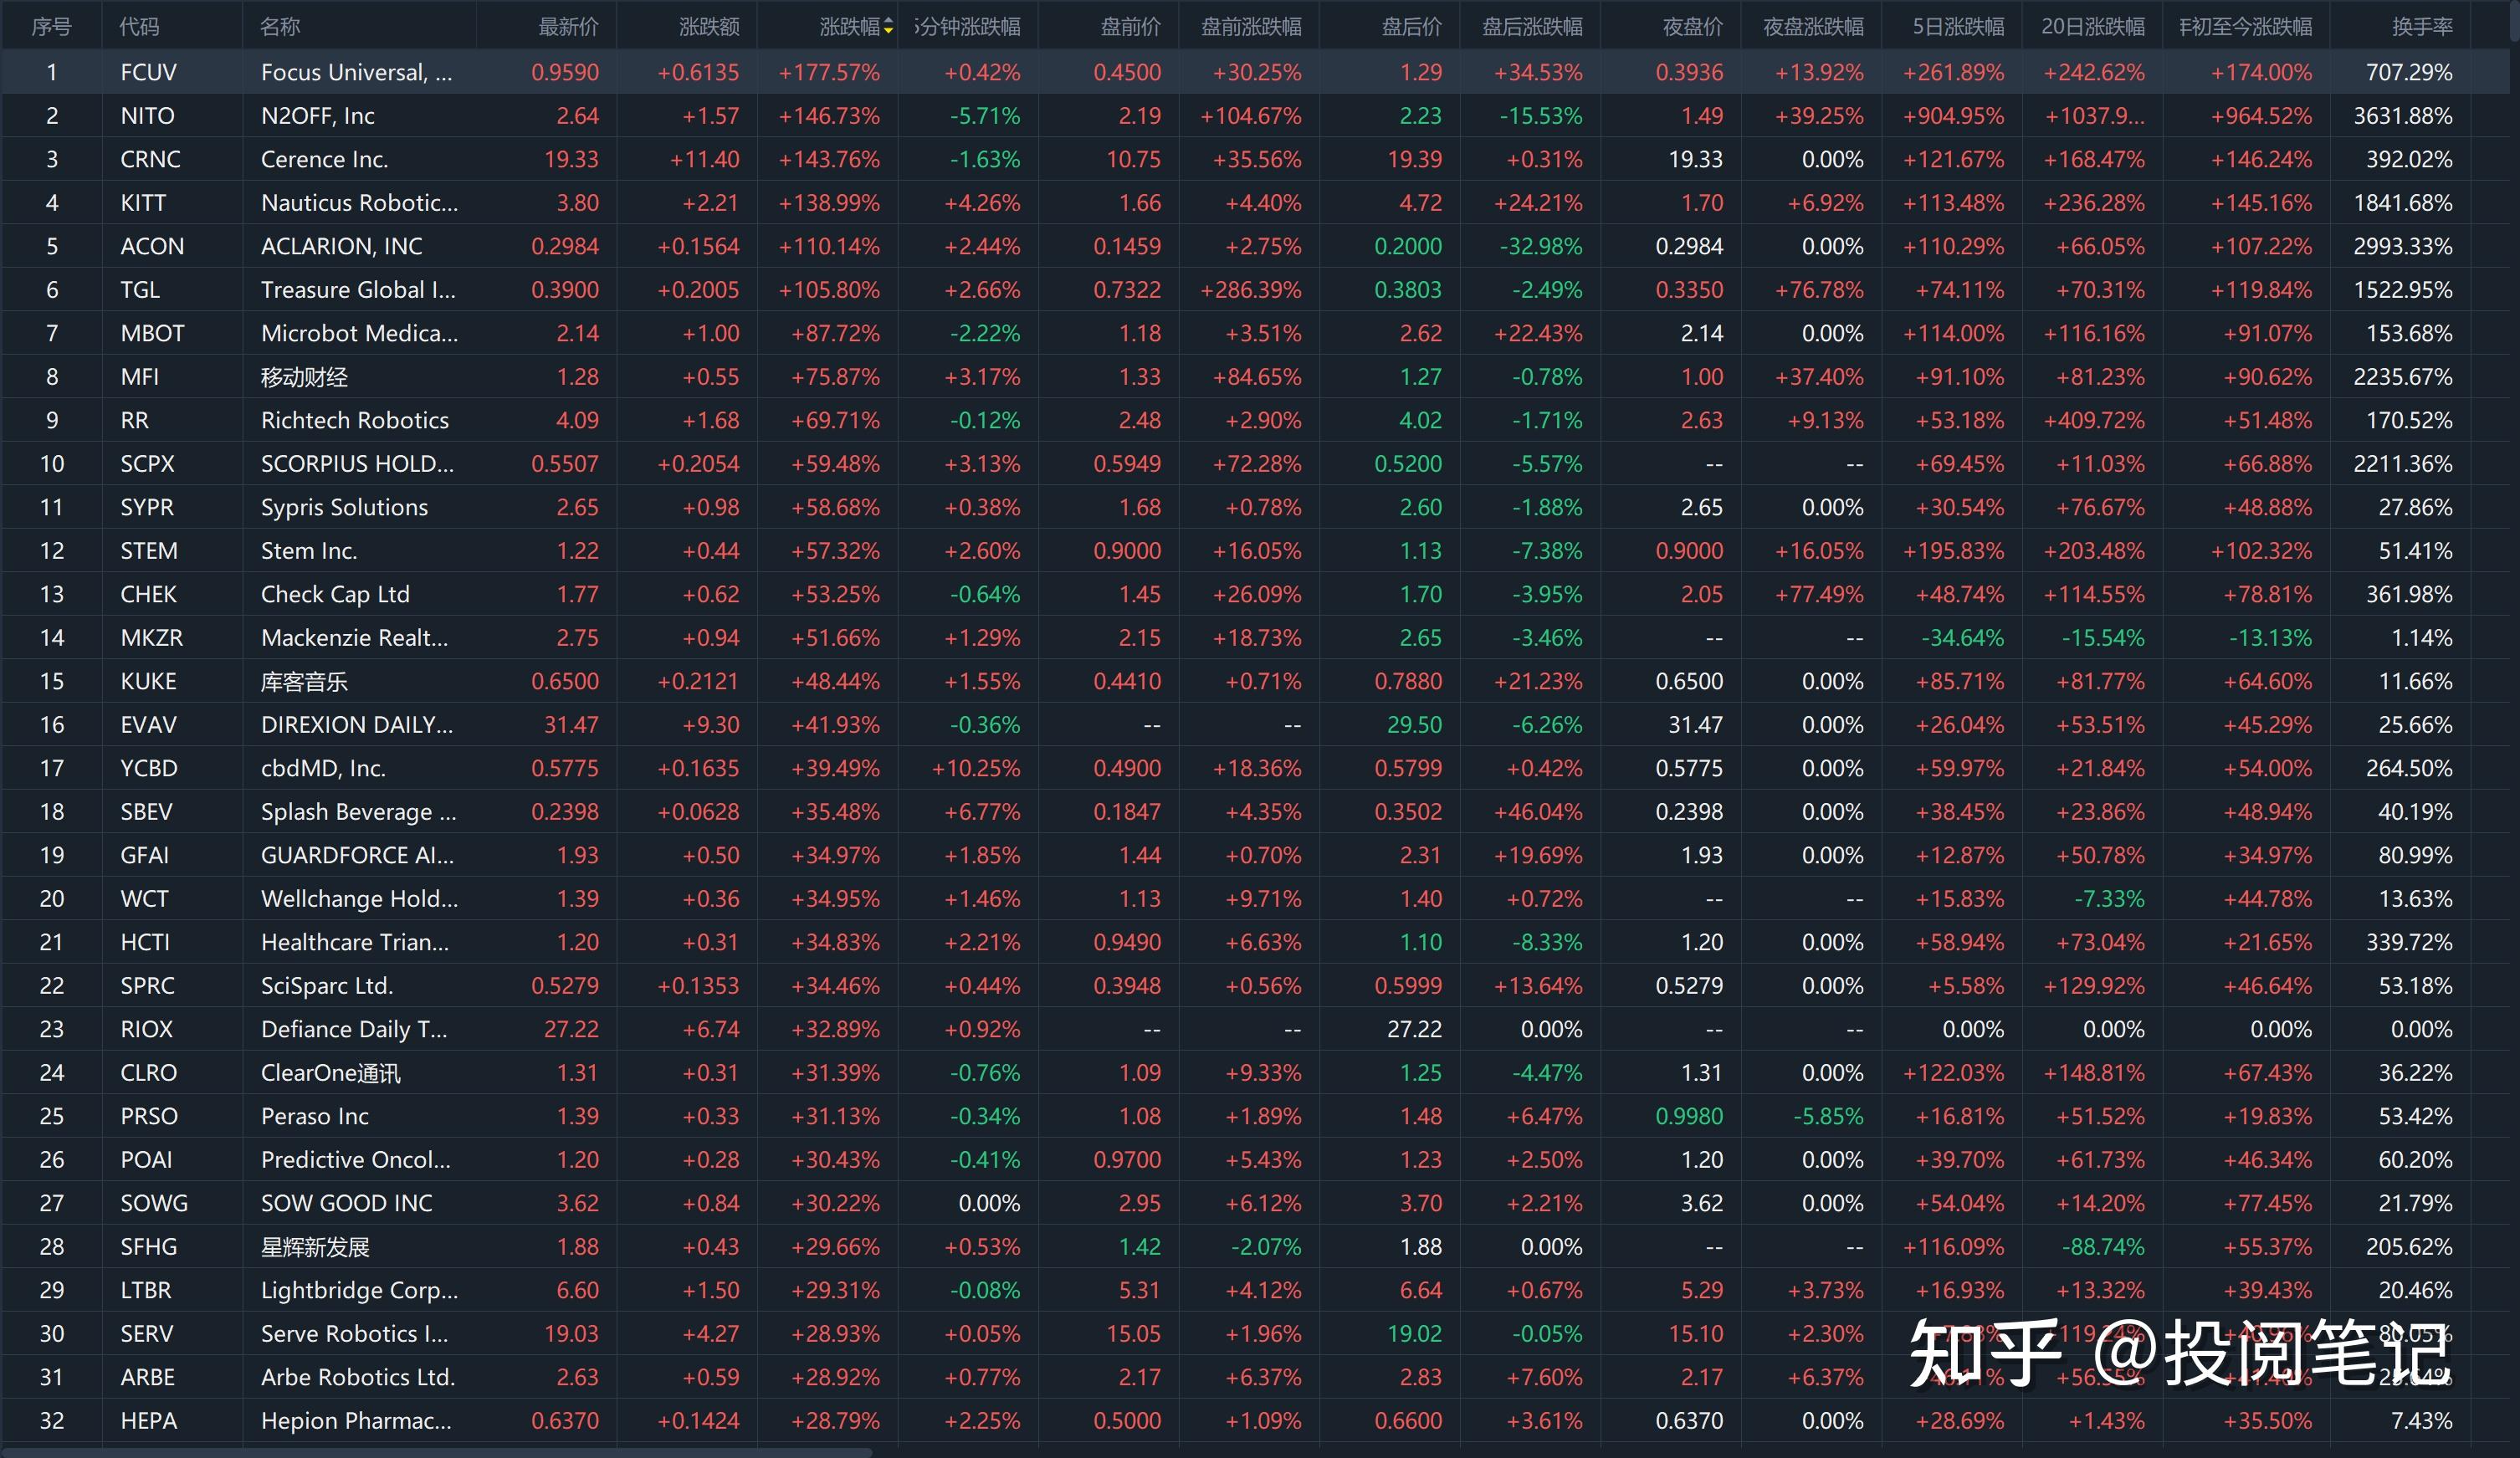Screen dimensions: 2520x1458
Task: Click the 夜盘价 column header
Action: click(x=1692, y=27)
